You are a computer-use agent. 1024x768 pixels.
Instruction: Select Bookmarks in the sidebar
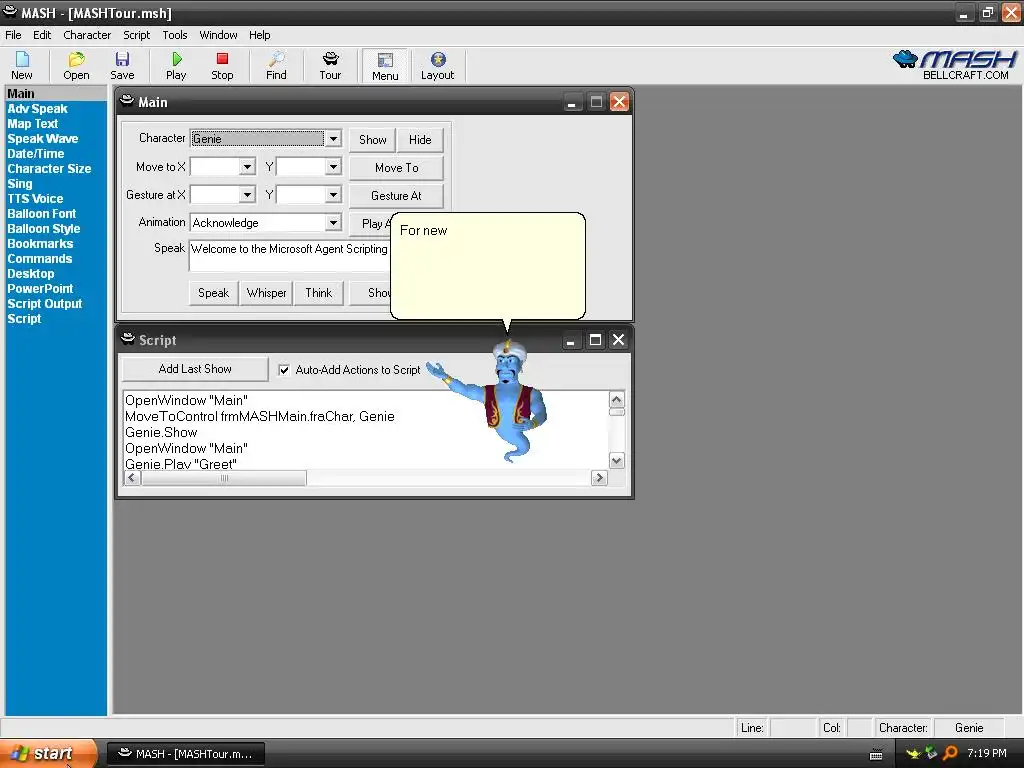(40, 244)
